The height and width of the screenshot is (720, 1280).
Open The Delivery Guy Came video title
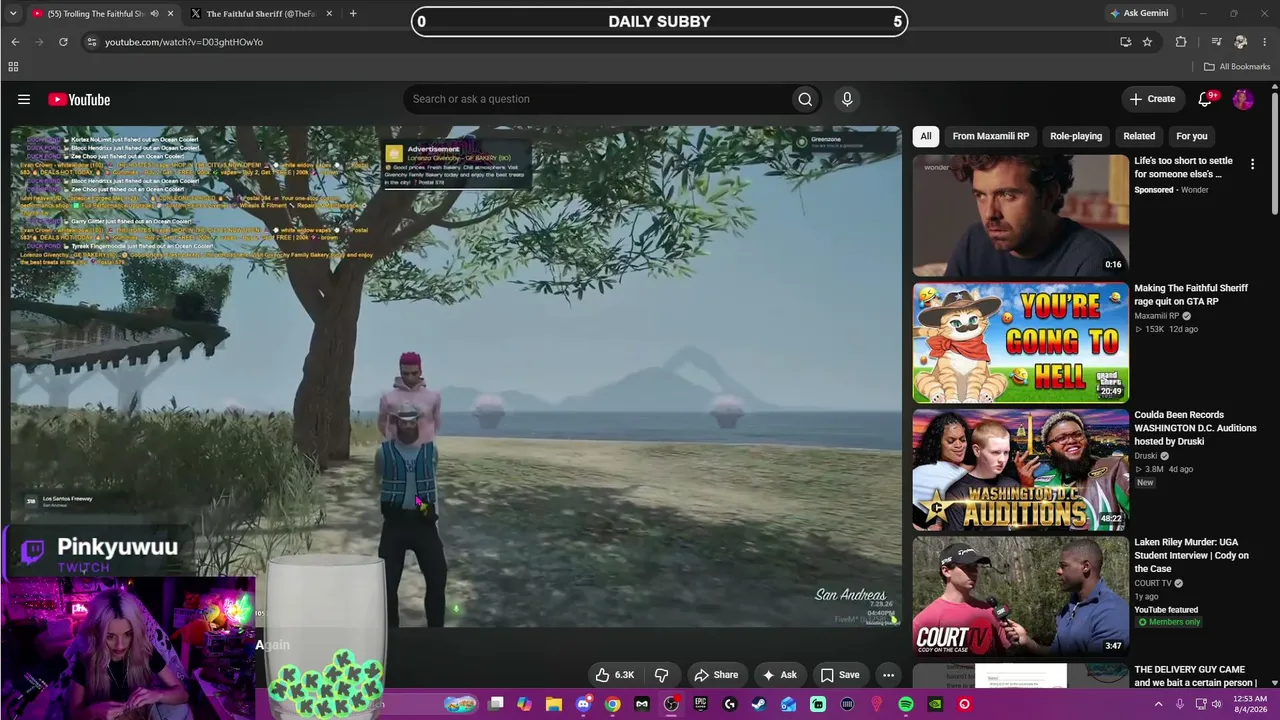1196,676
